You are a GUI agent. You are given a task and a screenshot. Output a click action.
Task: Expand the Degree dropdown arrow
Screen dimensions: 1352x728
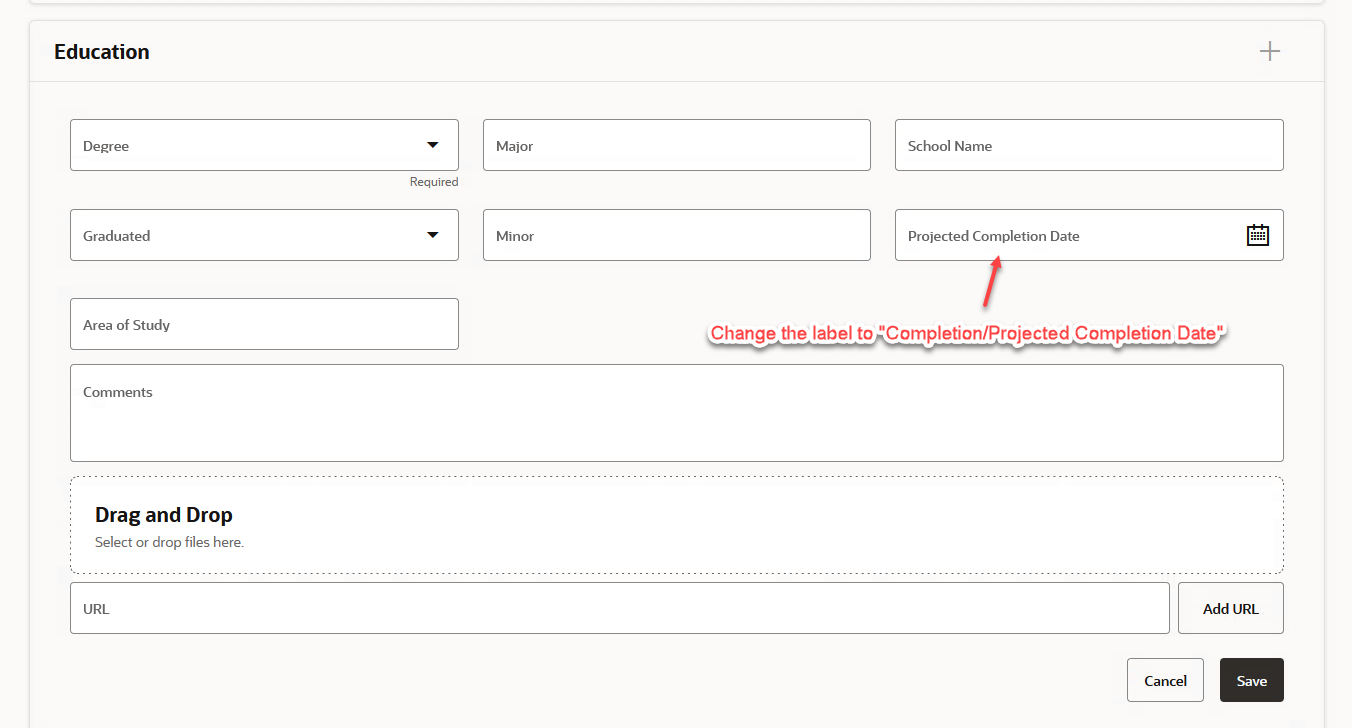[x=432, y=145]
